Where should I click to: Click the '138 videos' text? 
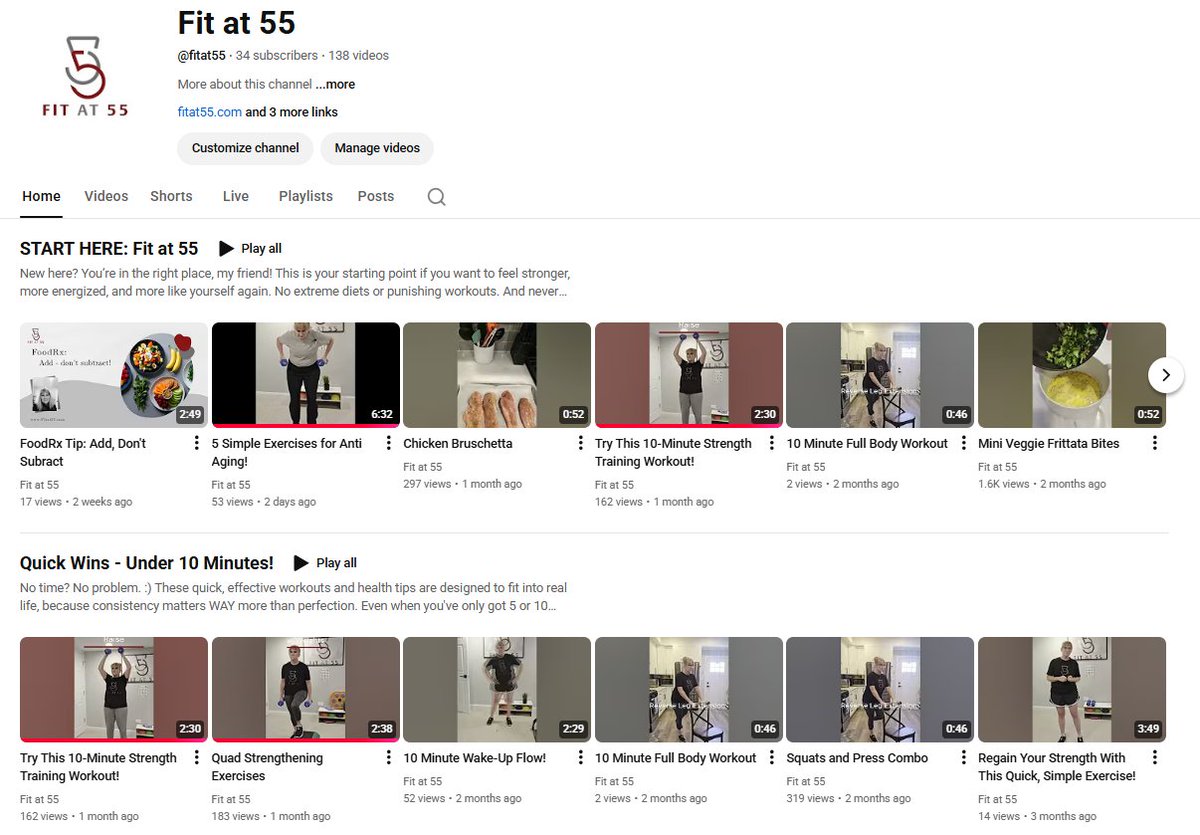359,56
